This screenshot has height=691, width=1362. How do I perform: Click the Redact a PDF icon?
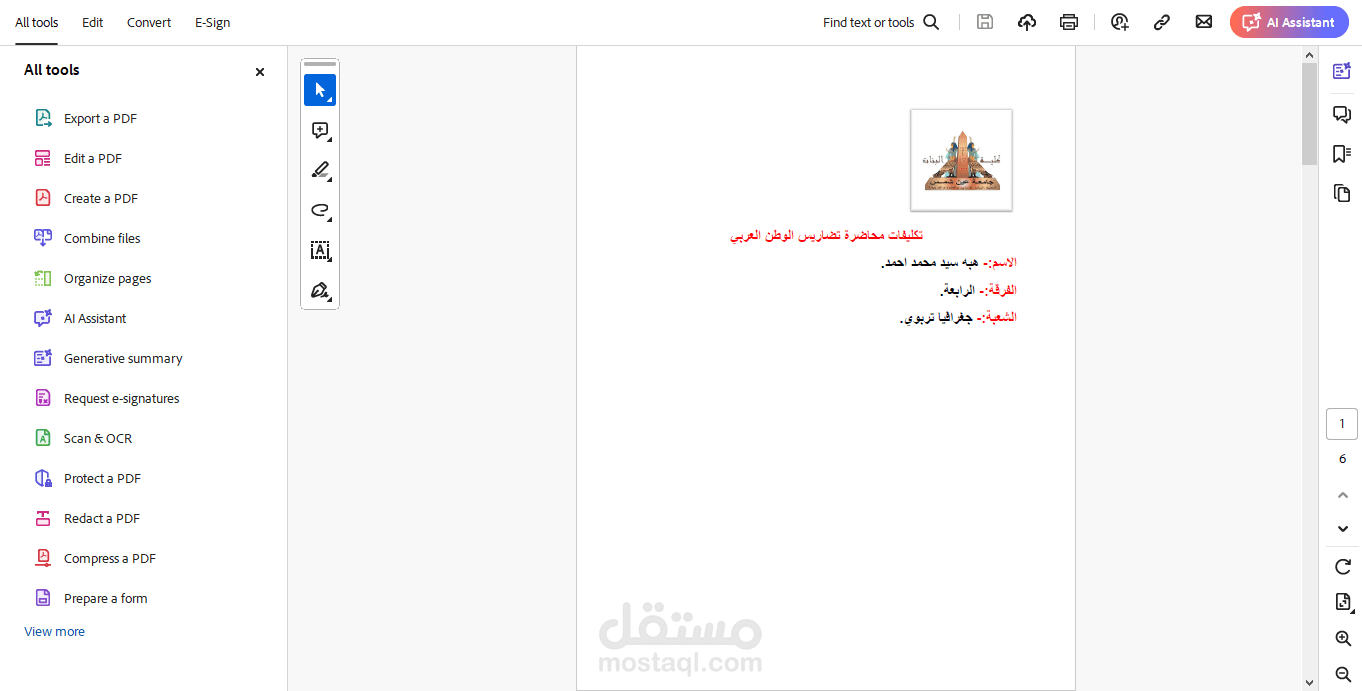coord(43,518)
